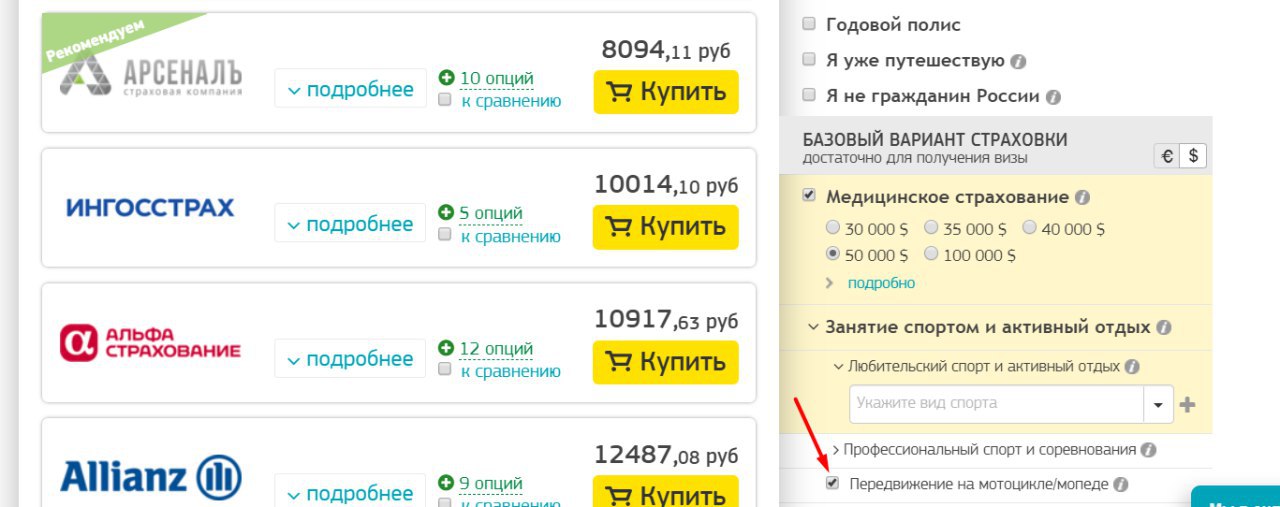Uncheck 'Передвижение на мотоцикле/мопеде' checkbox
1280x507 pixels.
(832, 484)
